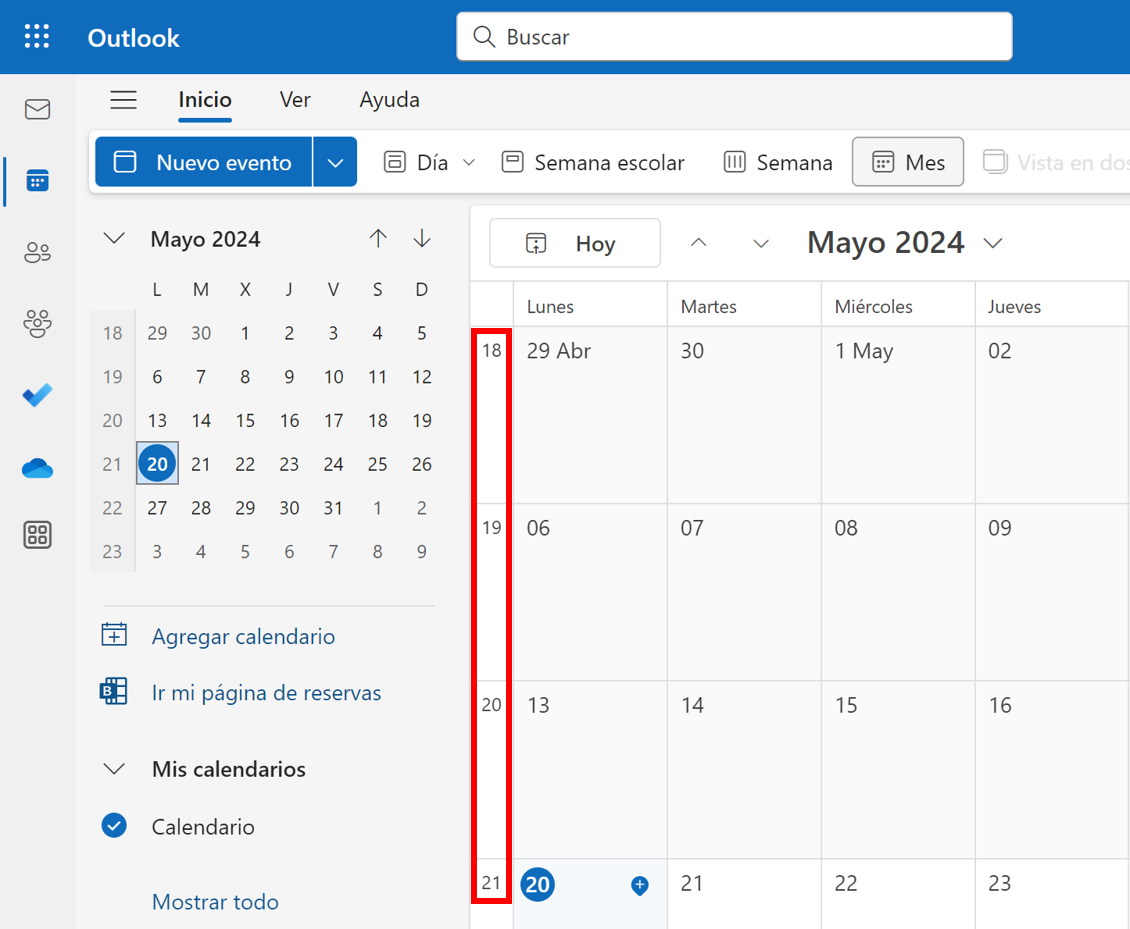Click the Bookings reservation page icon
Image resolution: width=1130 pixels, height=929 pixels.
tap(114, 691)
